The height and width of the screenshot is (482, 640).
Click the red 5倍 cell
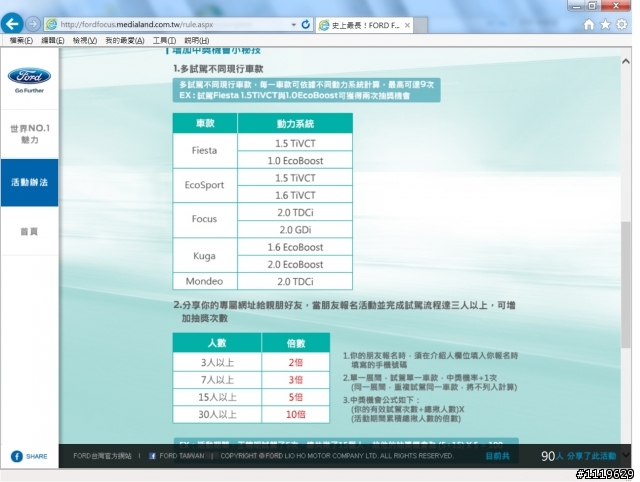click(296, 397)
